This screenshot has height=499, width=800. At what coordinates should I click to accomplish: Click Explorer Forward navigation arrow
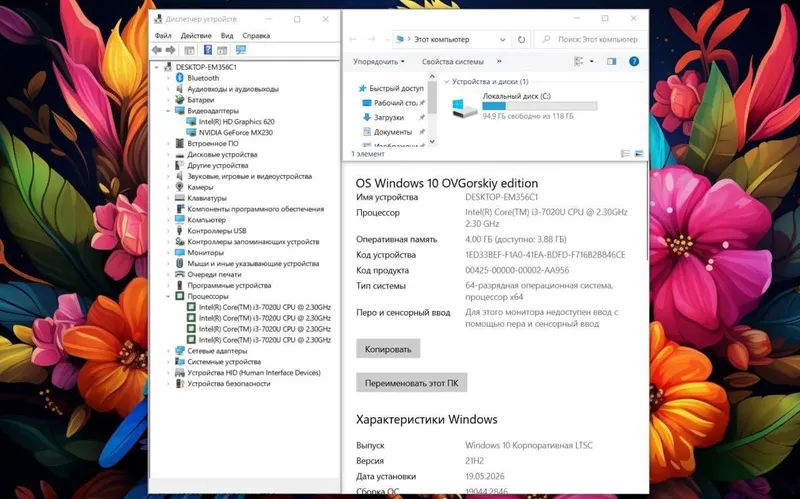[x=371, y=39]
